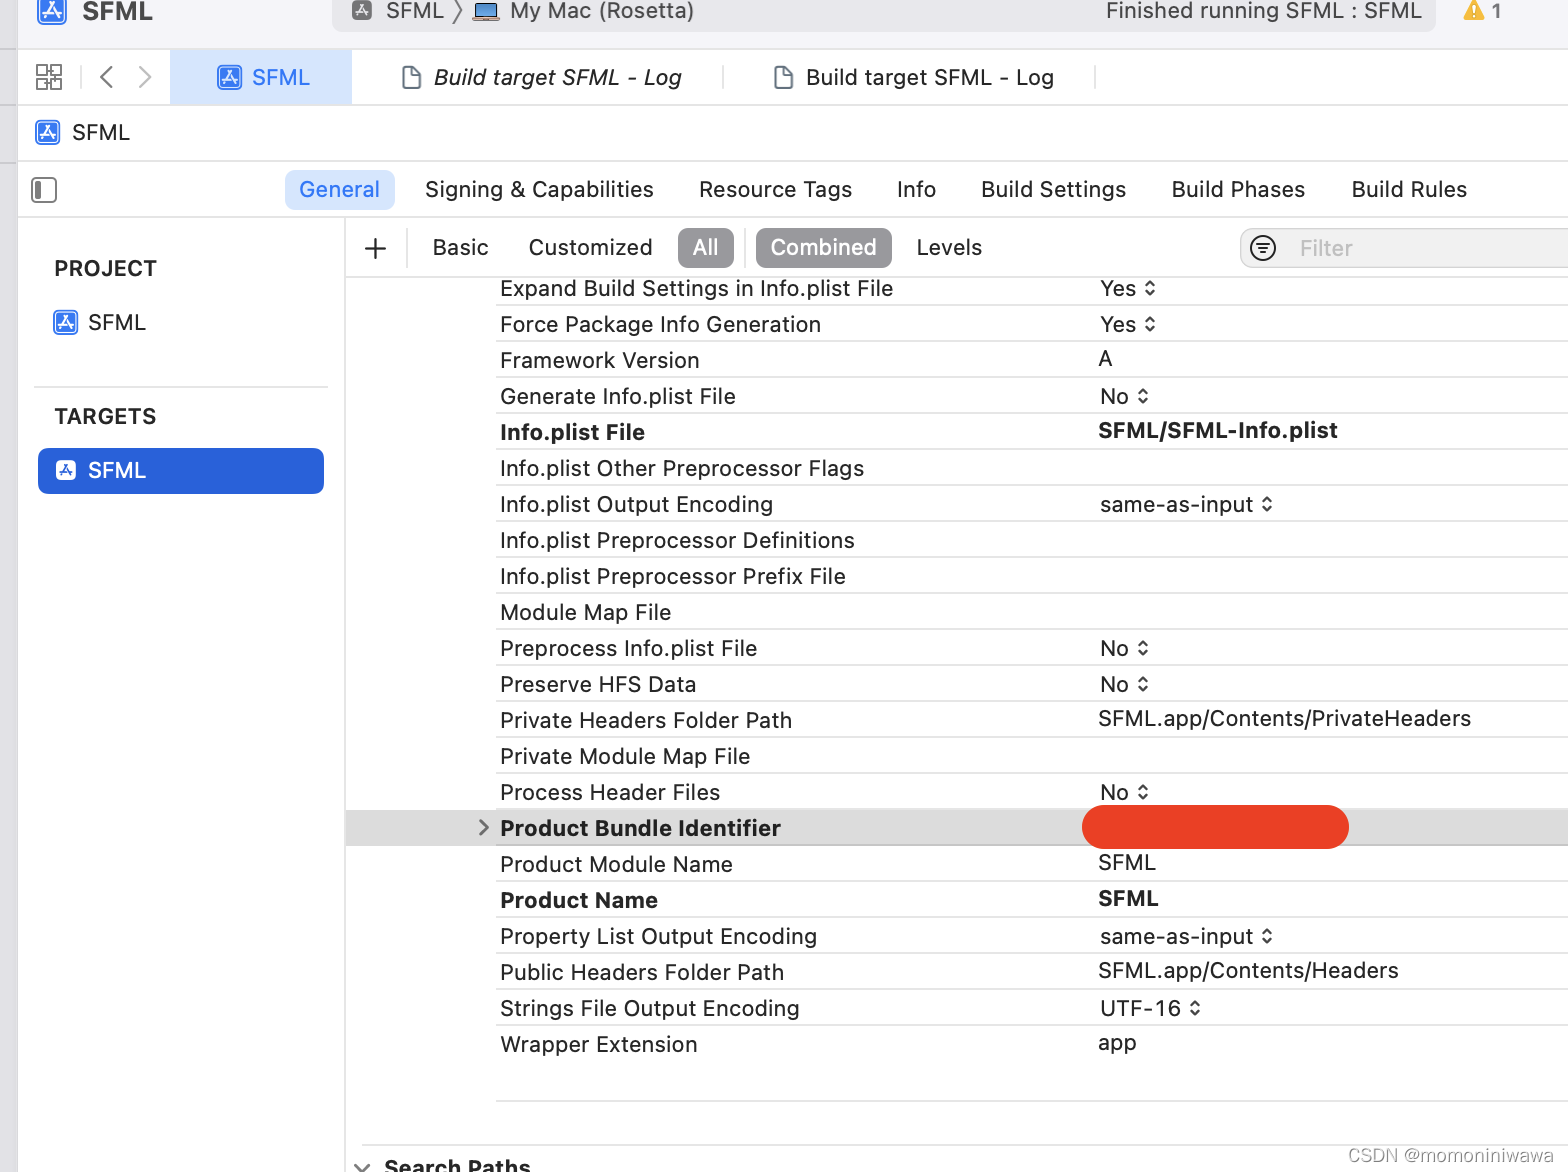Open the Preprocess Info.plist File dropdown
1568x1172 pixels.
click(1125, 648)
